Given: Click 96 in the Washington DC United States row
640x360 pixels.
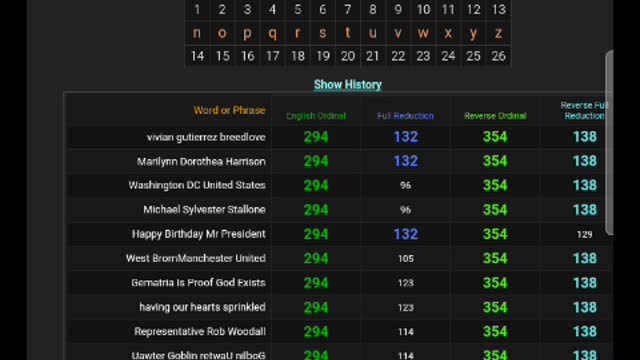Looking at the screenshot, I should tap(405, 186).
